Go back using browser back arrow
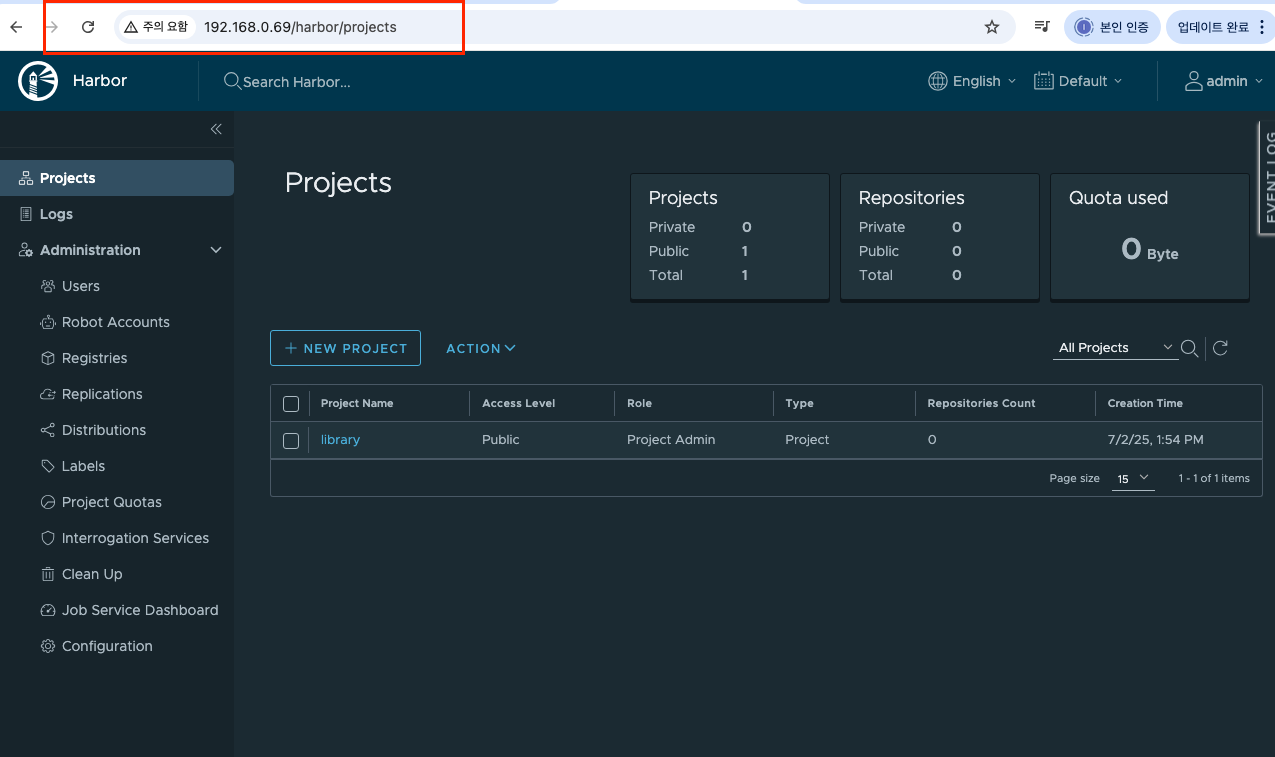This screenshot has width=1275, height=757. [x=16, y=27]
